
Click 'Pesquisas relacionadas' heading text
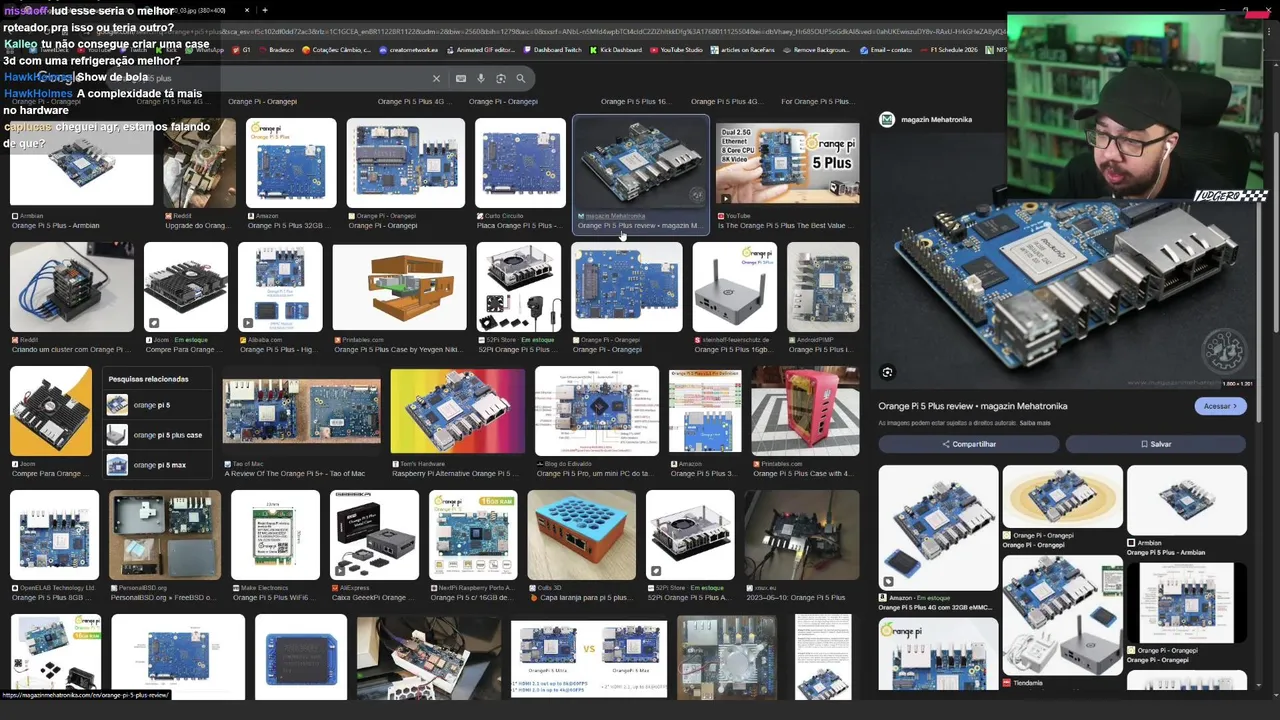(x=148, y=379)
